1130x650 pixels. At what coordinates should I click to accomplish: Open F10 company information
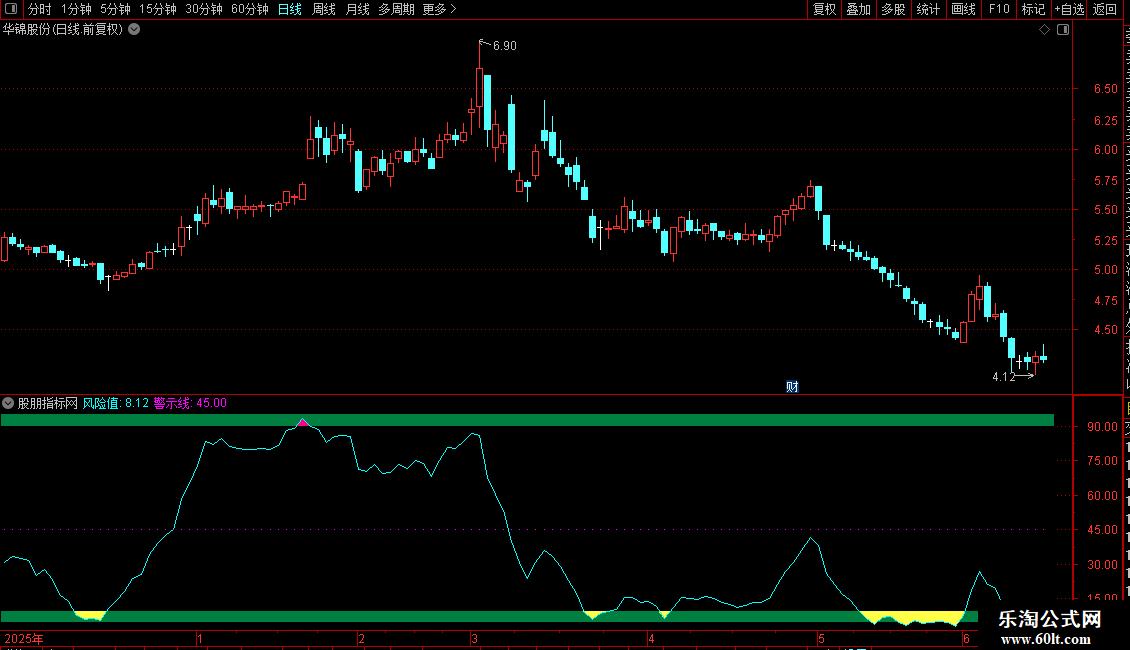point(999,9)
